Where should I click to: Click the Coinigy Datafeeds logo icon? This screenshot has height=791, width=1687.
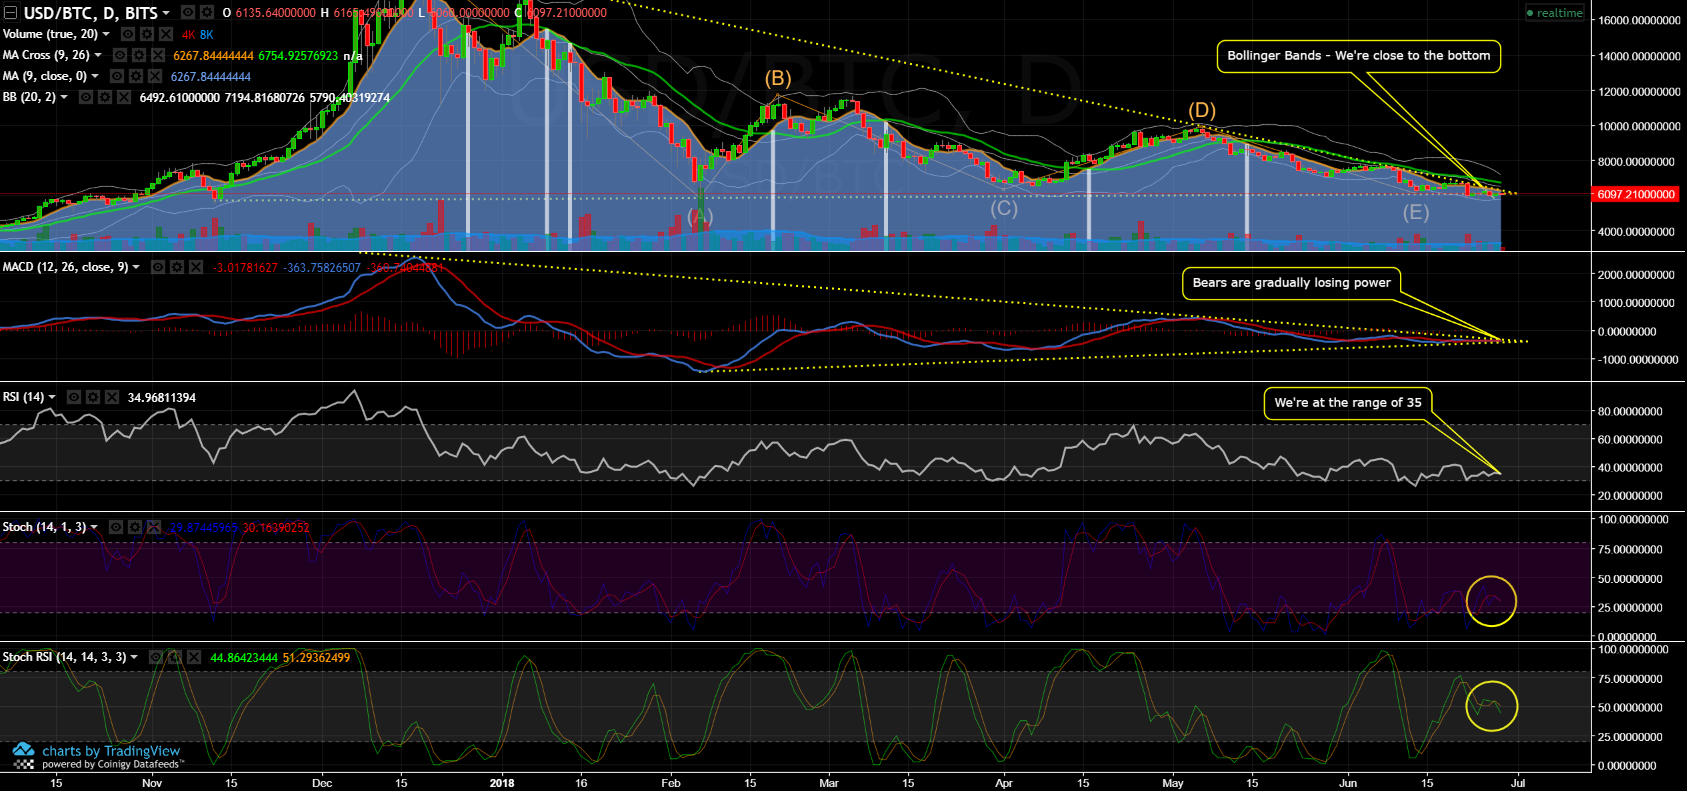point(24,764)
